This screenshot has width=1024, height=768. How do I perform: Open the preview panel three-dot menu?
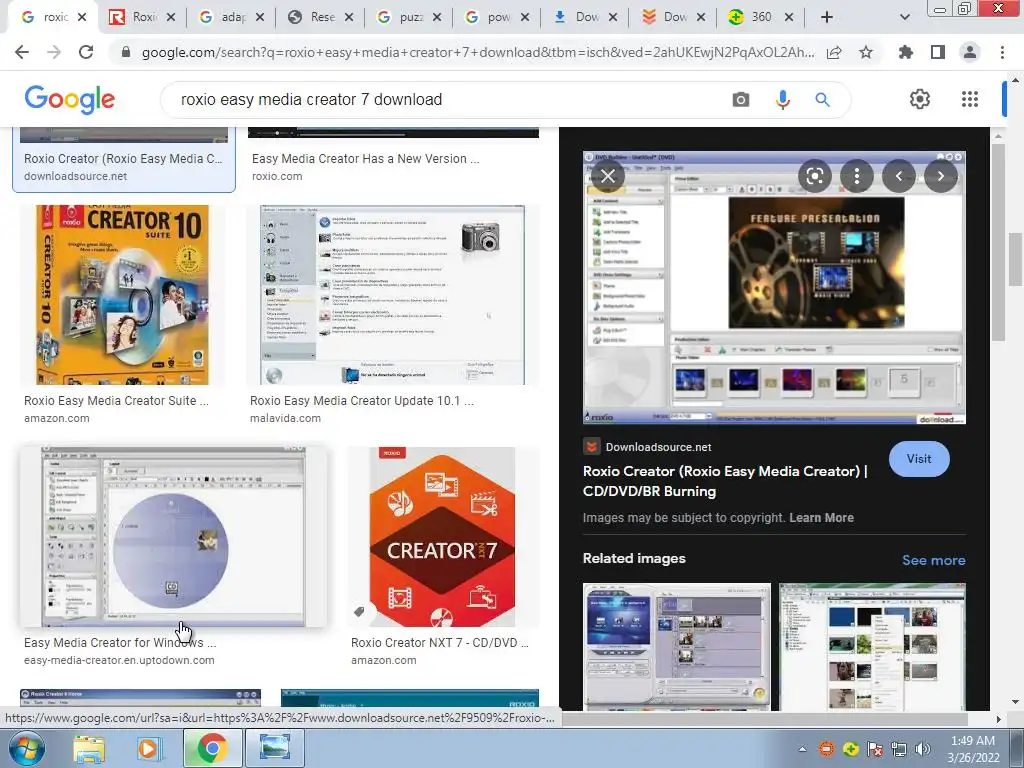[857, 176]
